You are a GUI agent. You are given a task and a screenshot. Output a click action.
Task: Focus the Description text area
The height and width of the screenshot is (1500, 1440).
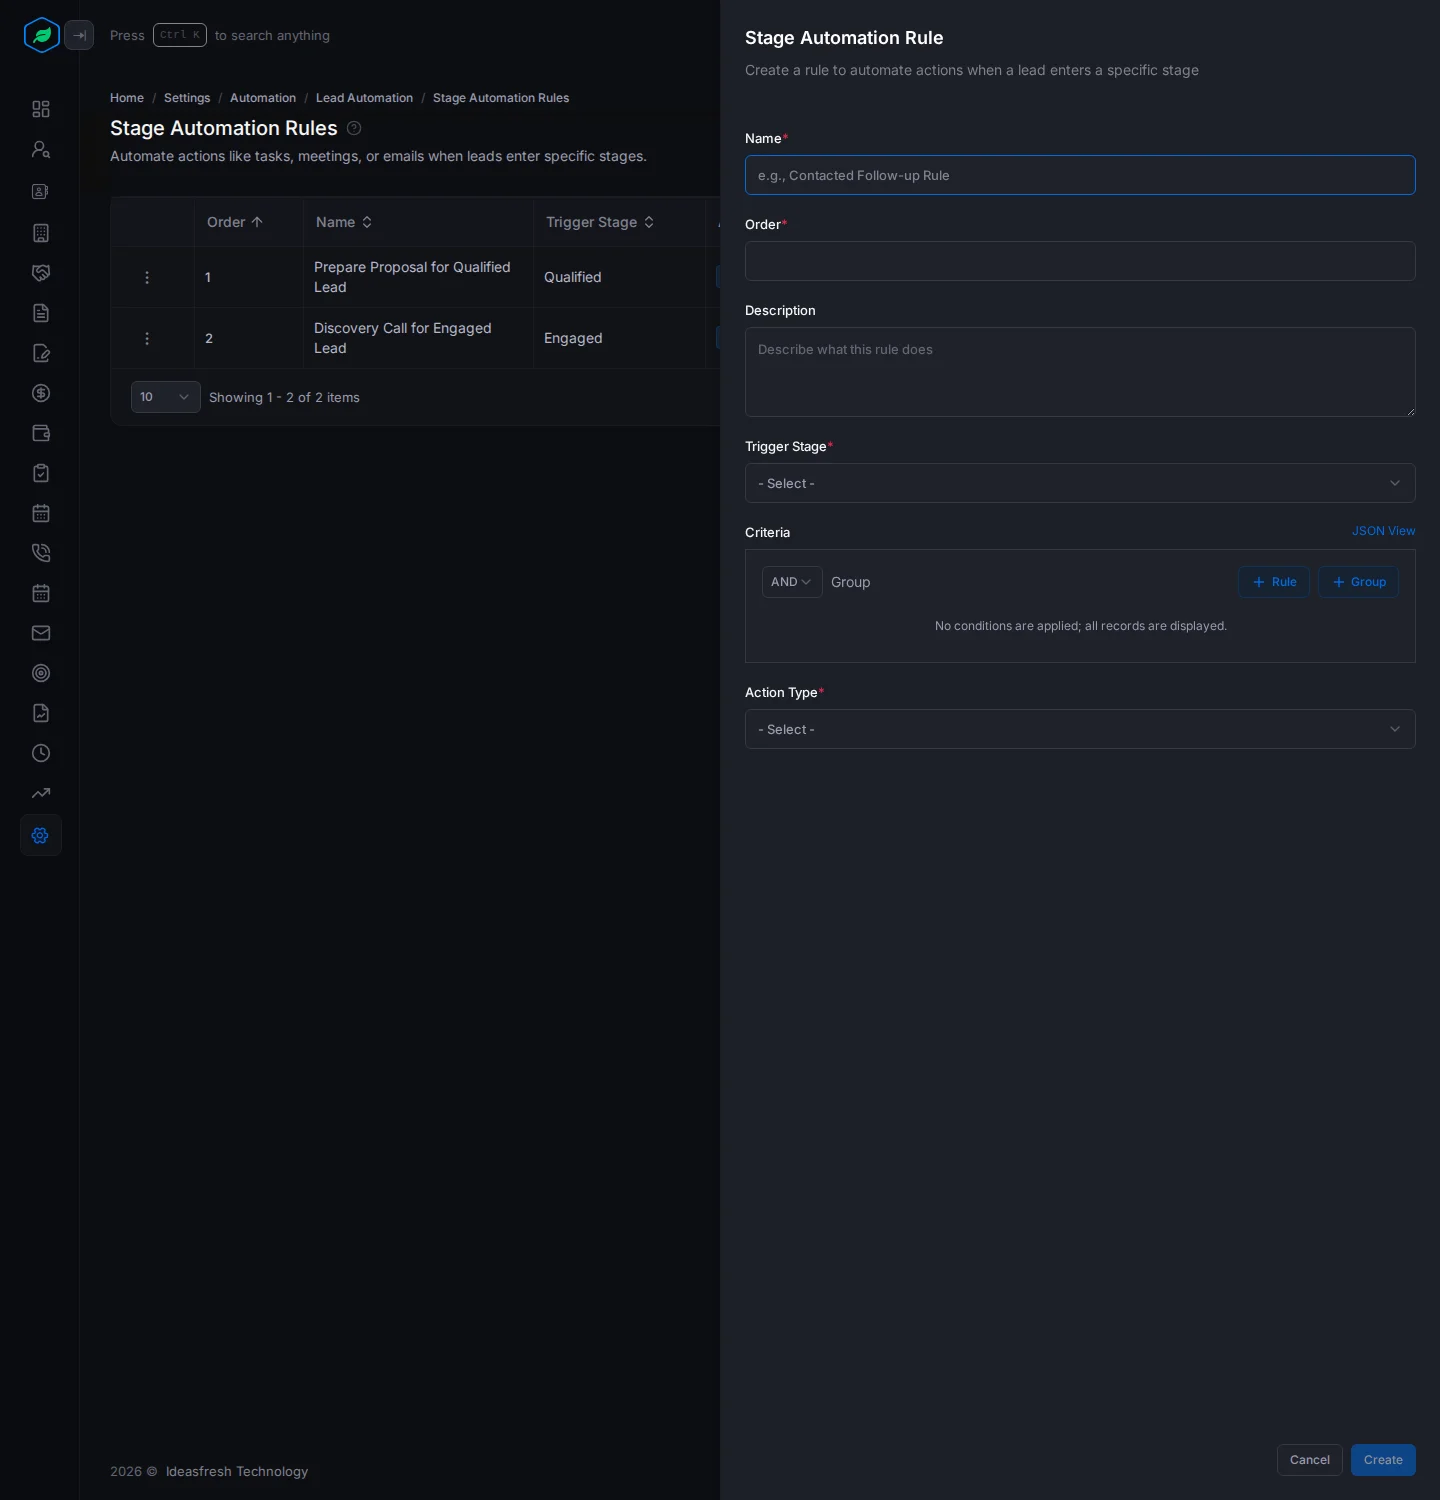coord(1080,372)
